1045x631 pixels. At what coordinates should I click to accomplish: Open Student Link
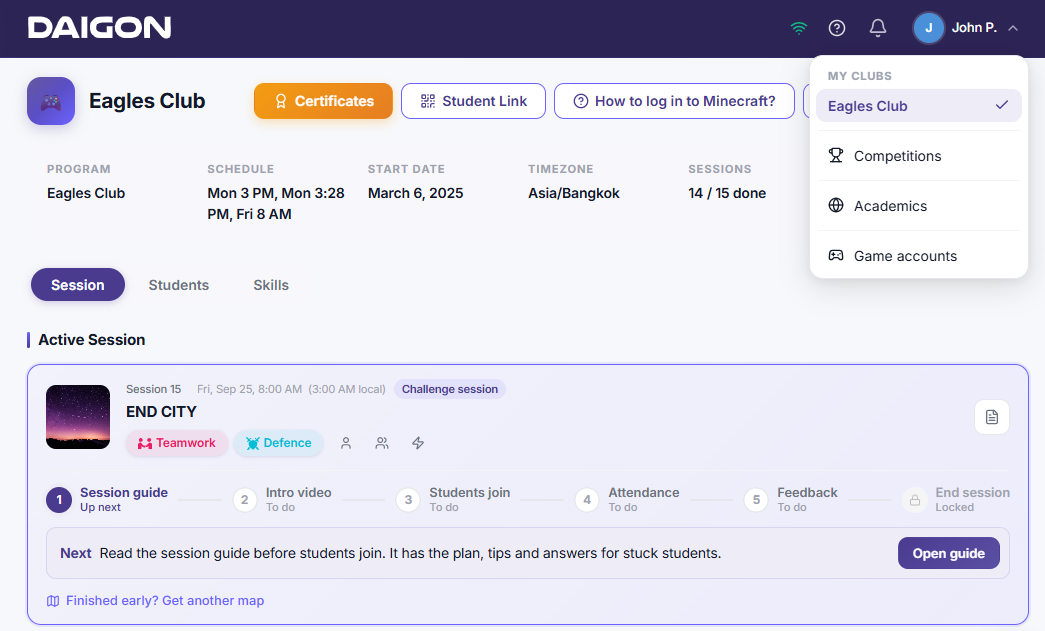coord(473,101)
